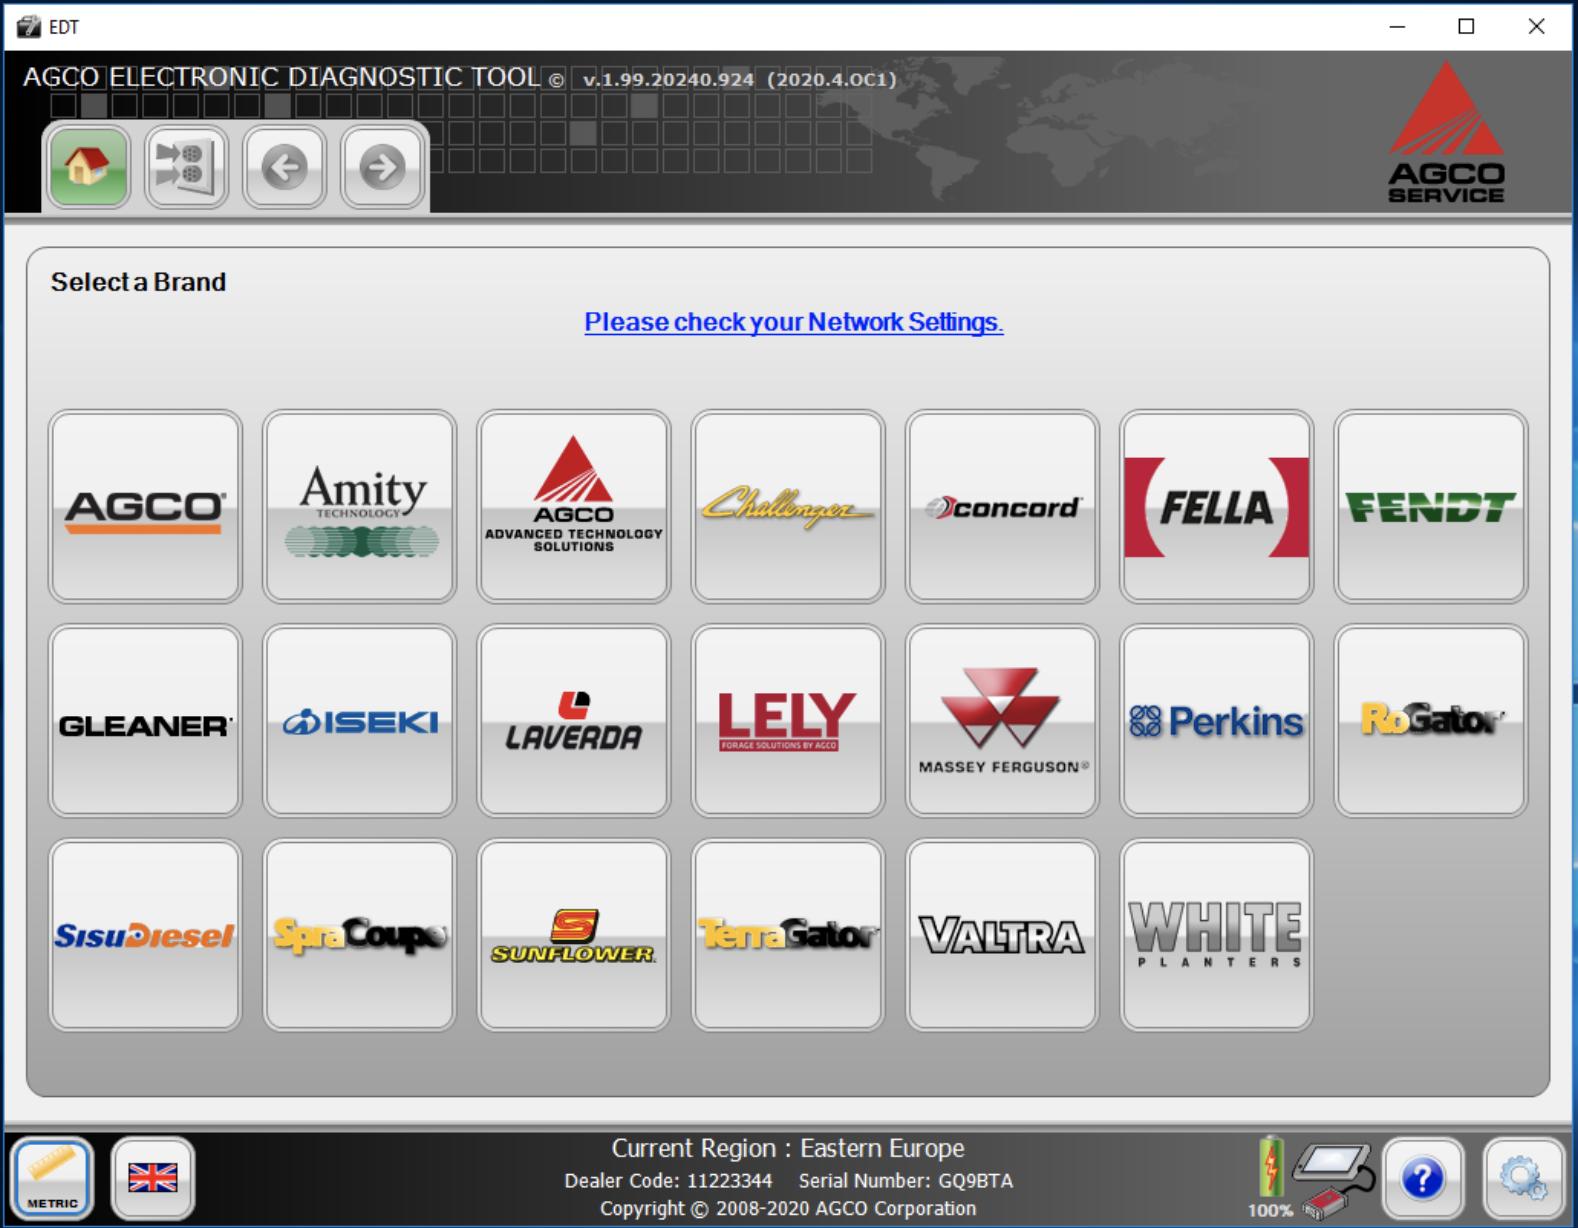1578x1228 pixels.
Task: Select the Fella brand tile
Action: [1216, 506]
